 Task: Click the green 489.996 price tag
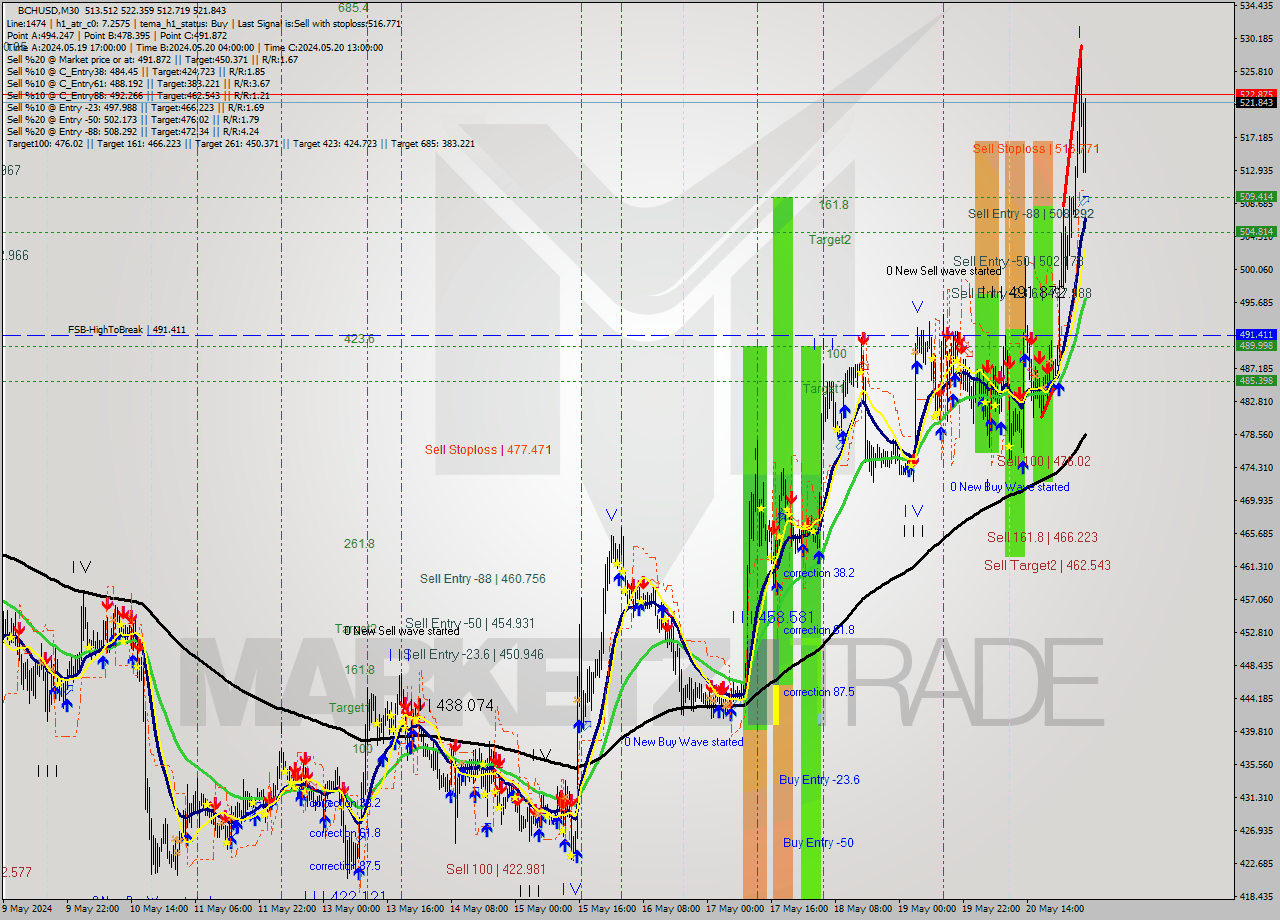click(x=1256, y=345)
